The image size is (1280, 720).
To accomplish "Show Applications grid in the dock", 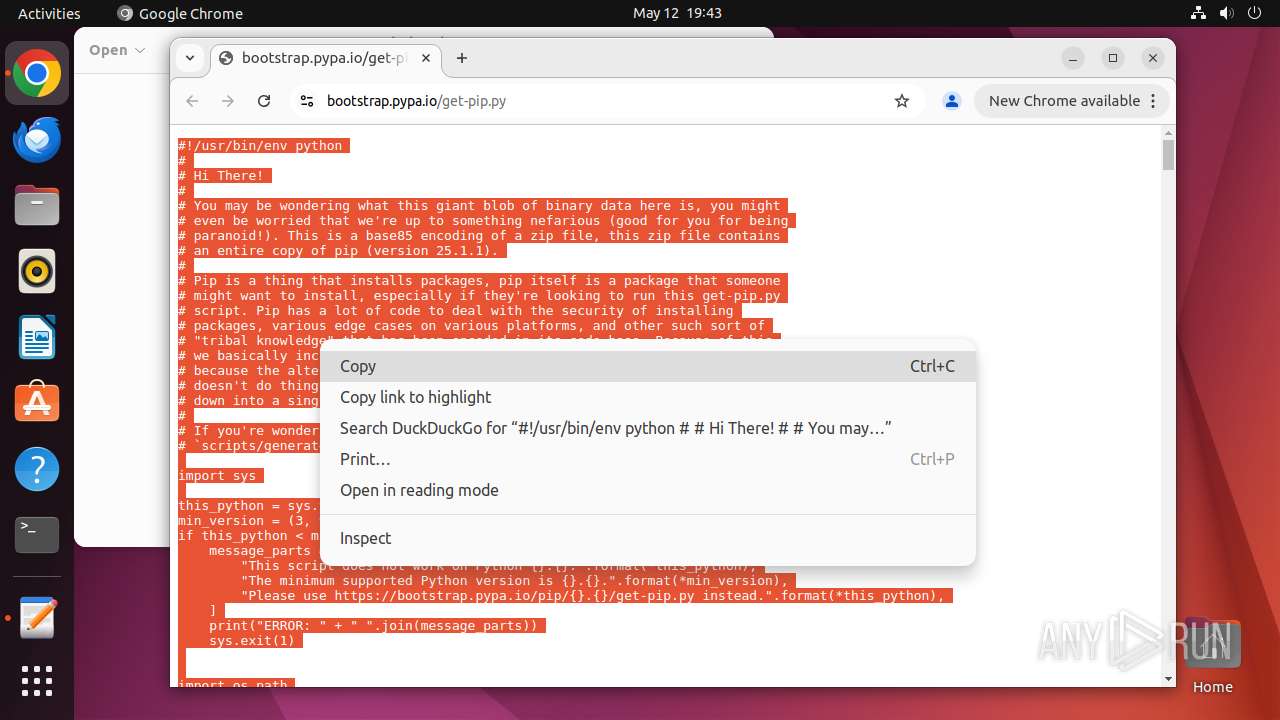I will tap(37, 681).
